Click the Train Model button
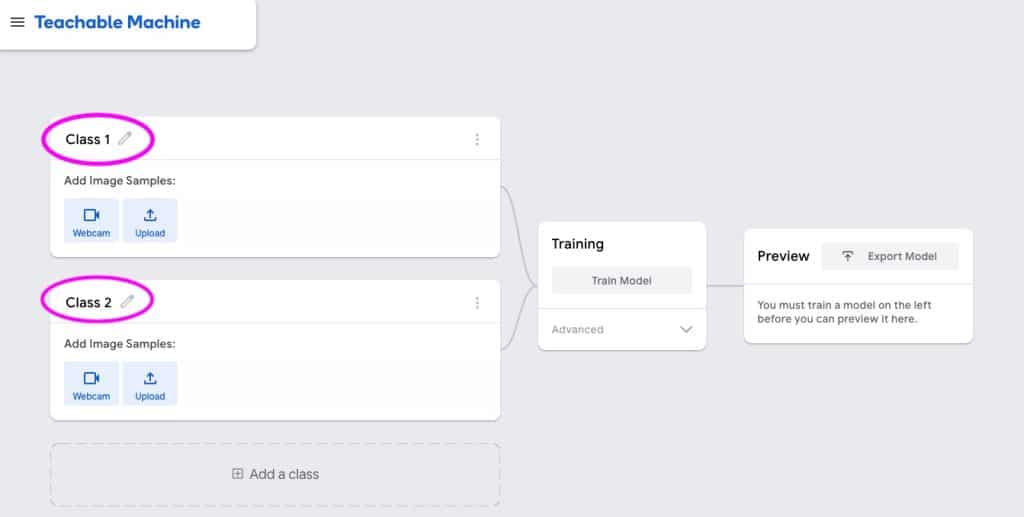Image resolution: width=1024 pixels, height=517 pixels. [x=622, y=281]
